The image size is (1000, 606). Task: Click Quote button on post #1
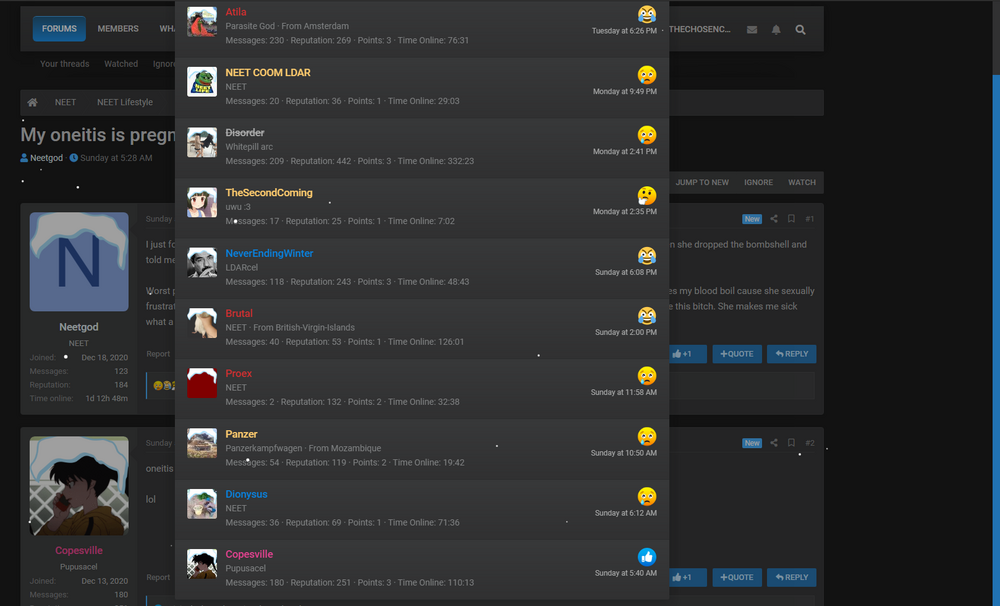(x=737, y=354)
